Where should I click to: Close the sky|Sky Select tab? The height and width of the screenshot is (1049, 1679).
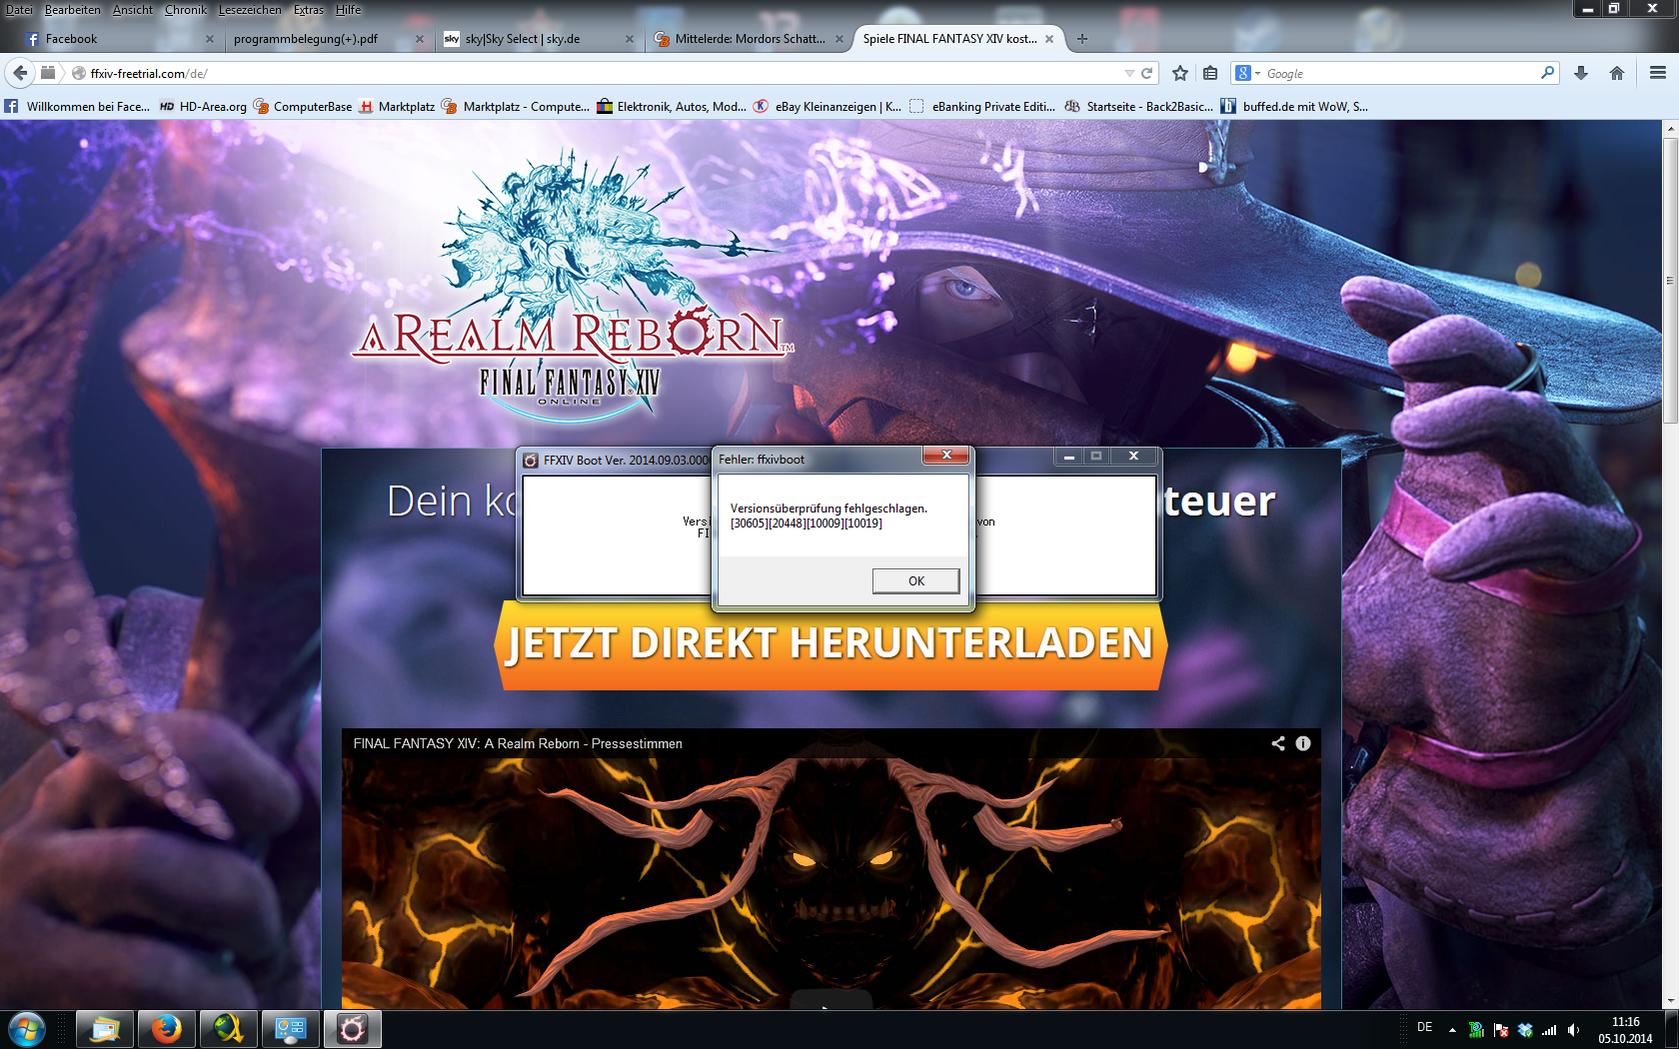click(x=629, y=39)
